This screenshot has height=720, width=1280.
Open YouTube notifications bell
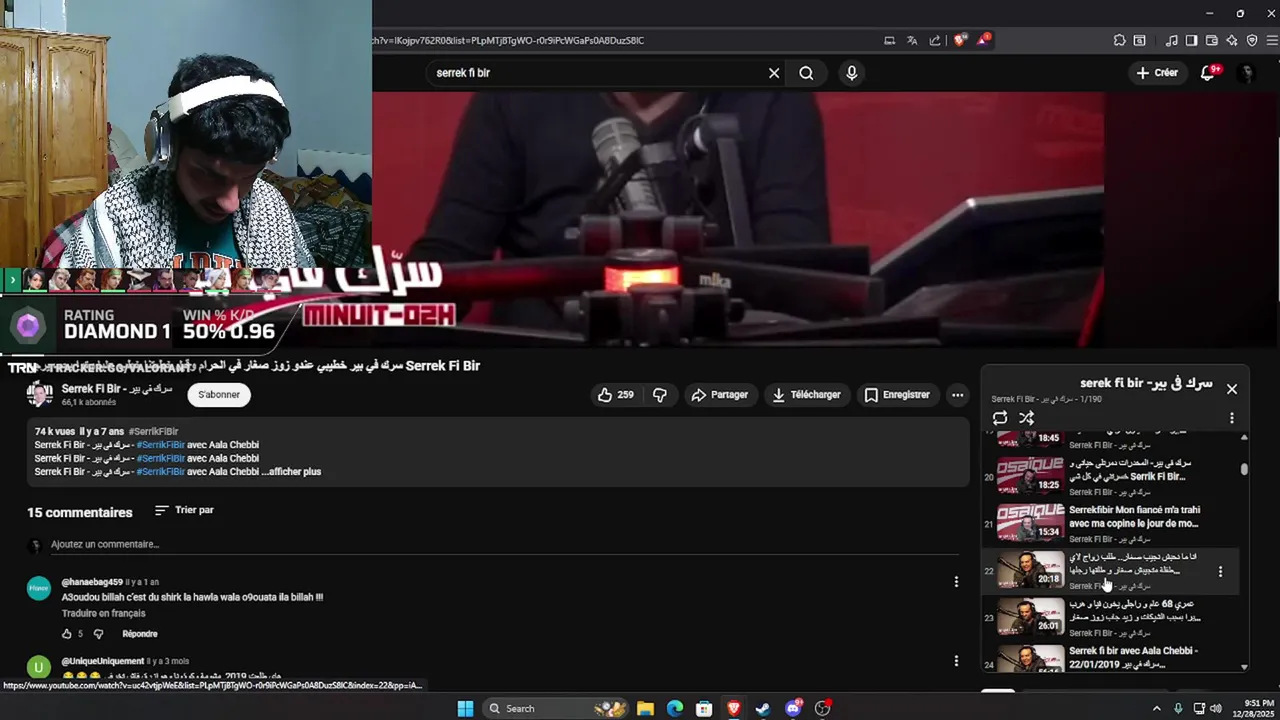tap(1209, 73)
